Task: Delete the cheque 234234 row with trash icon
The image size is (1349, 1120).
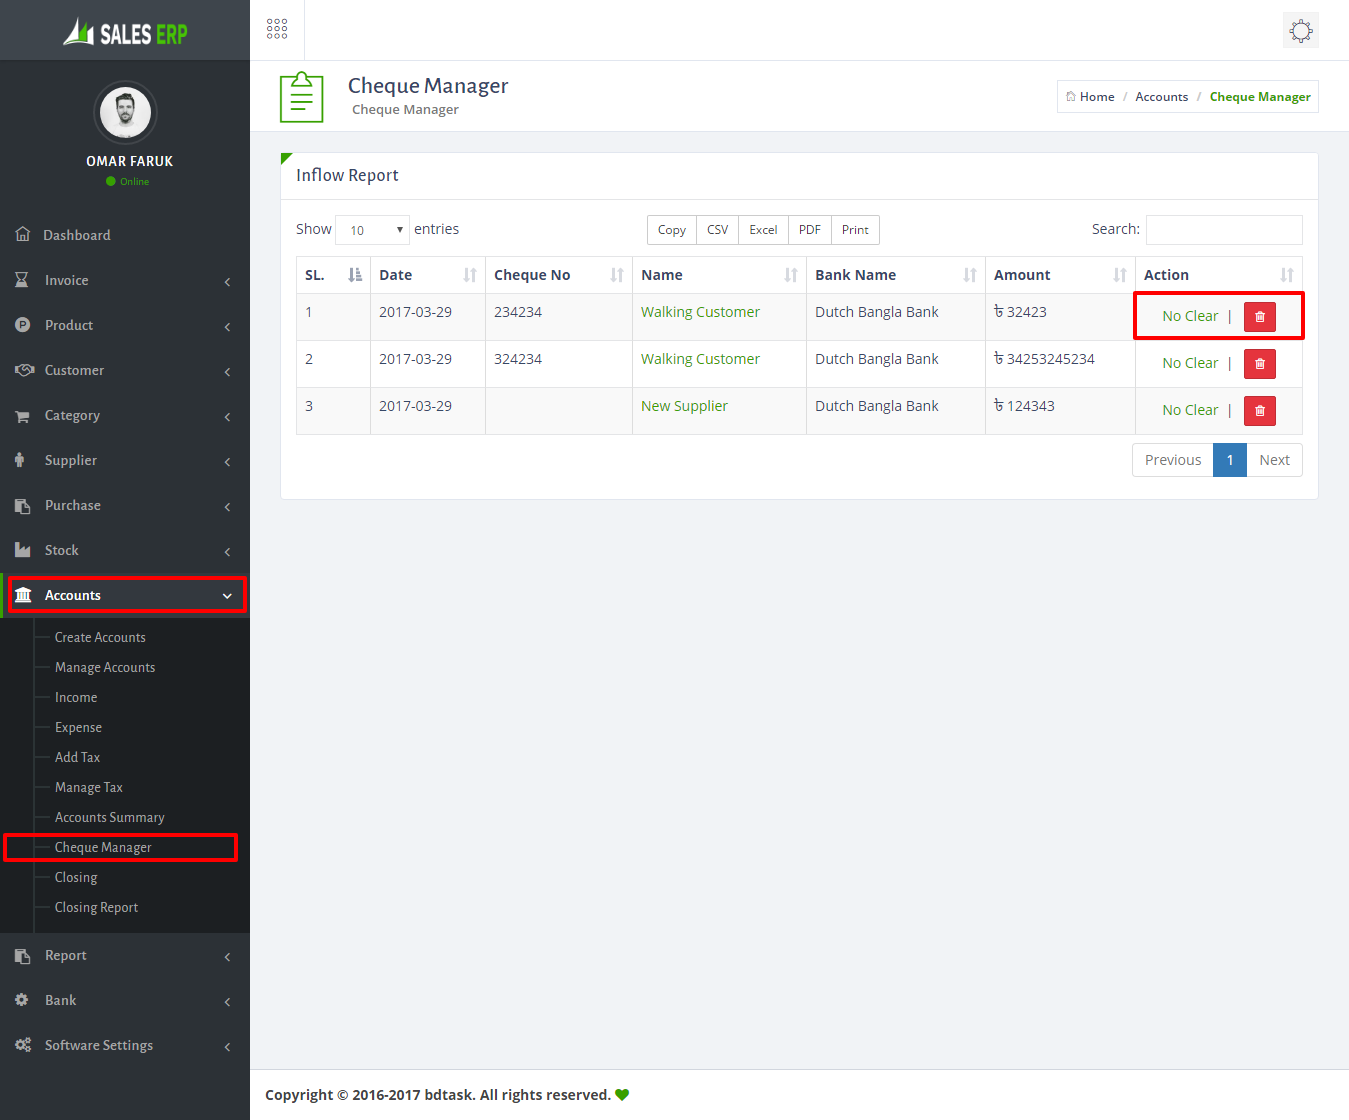Action: click(1259, 317)
